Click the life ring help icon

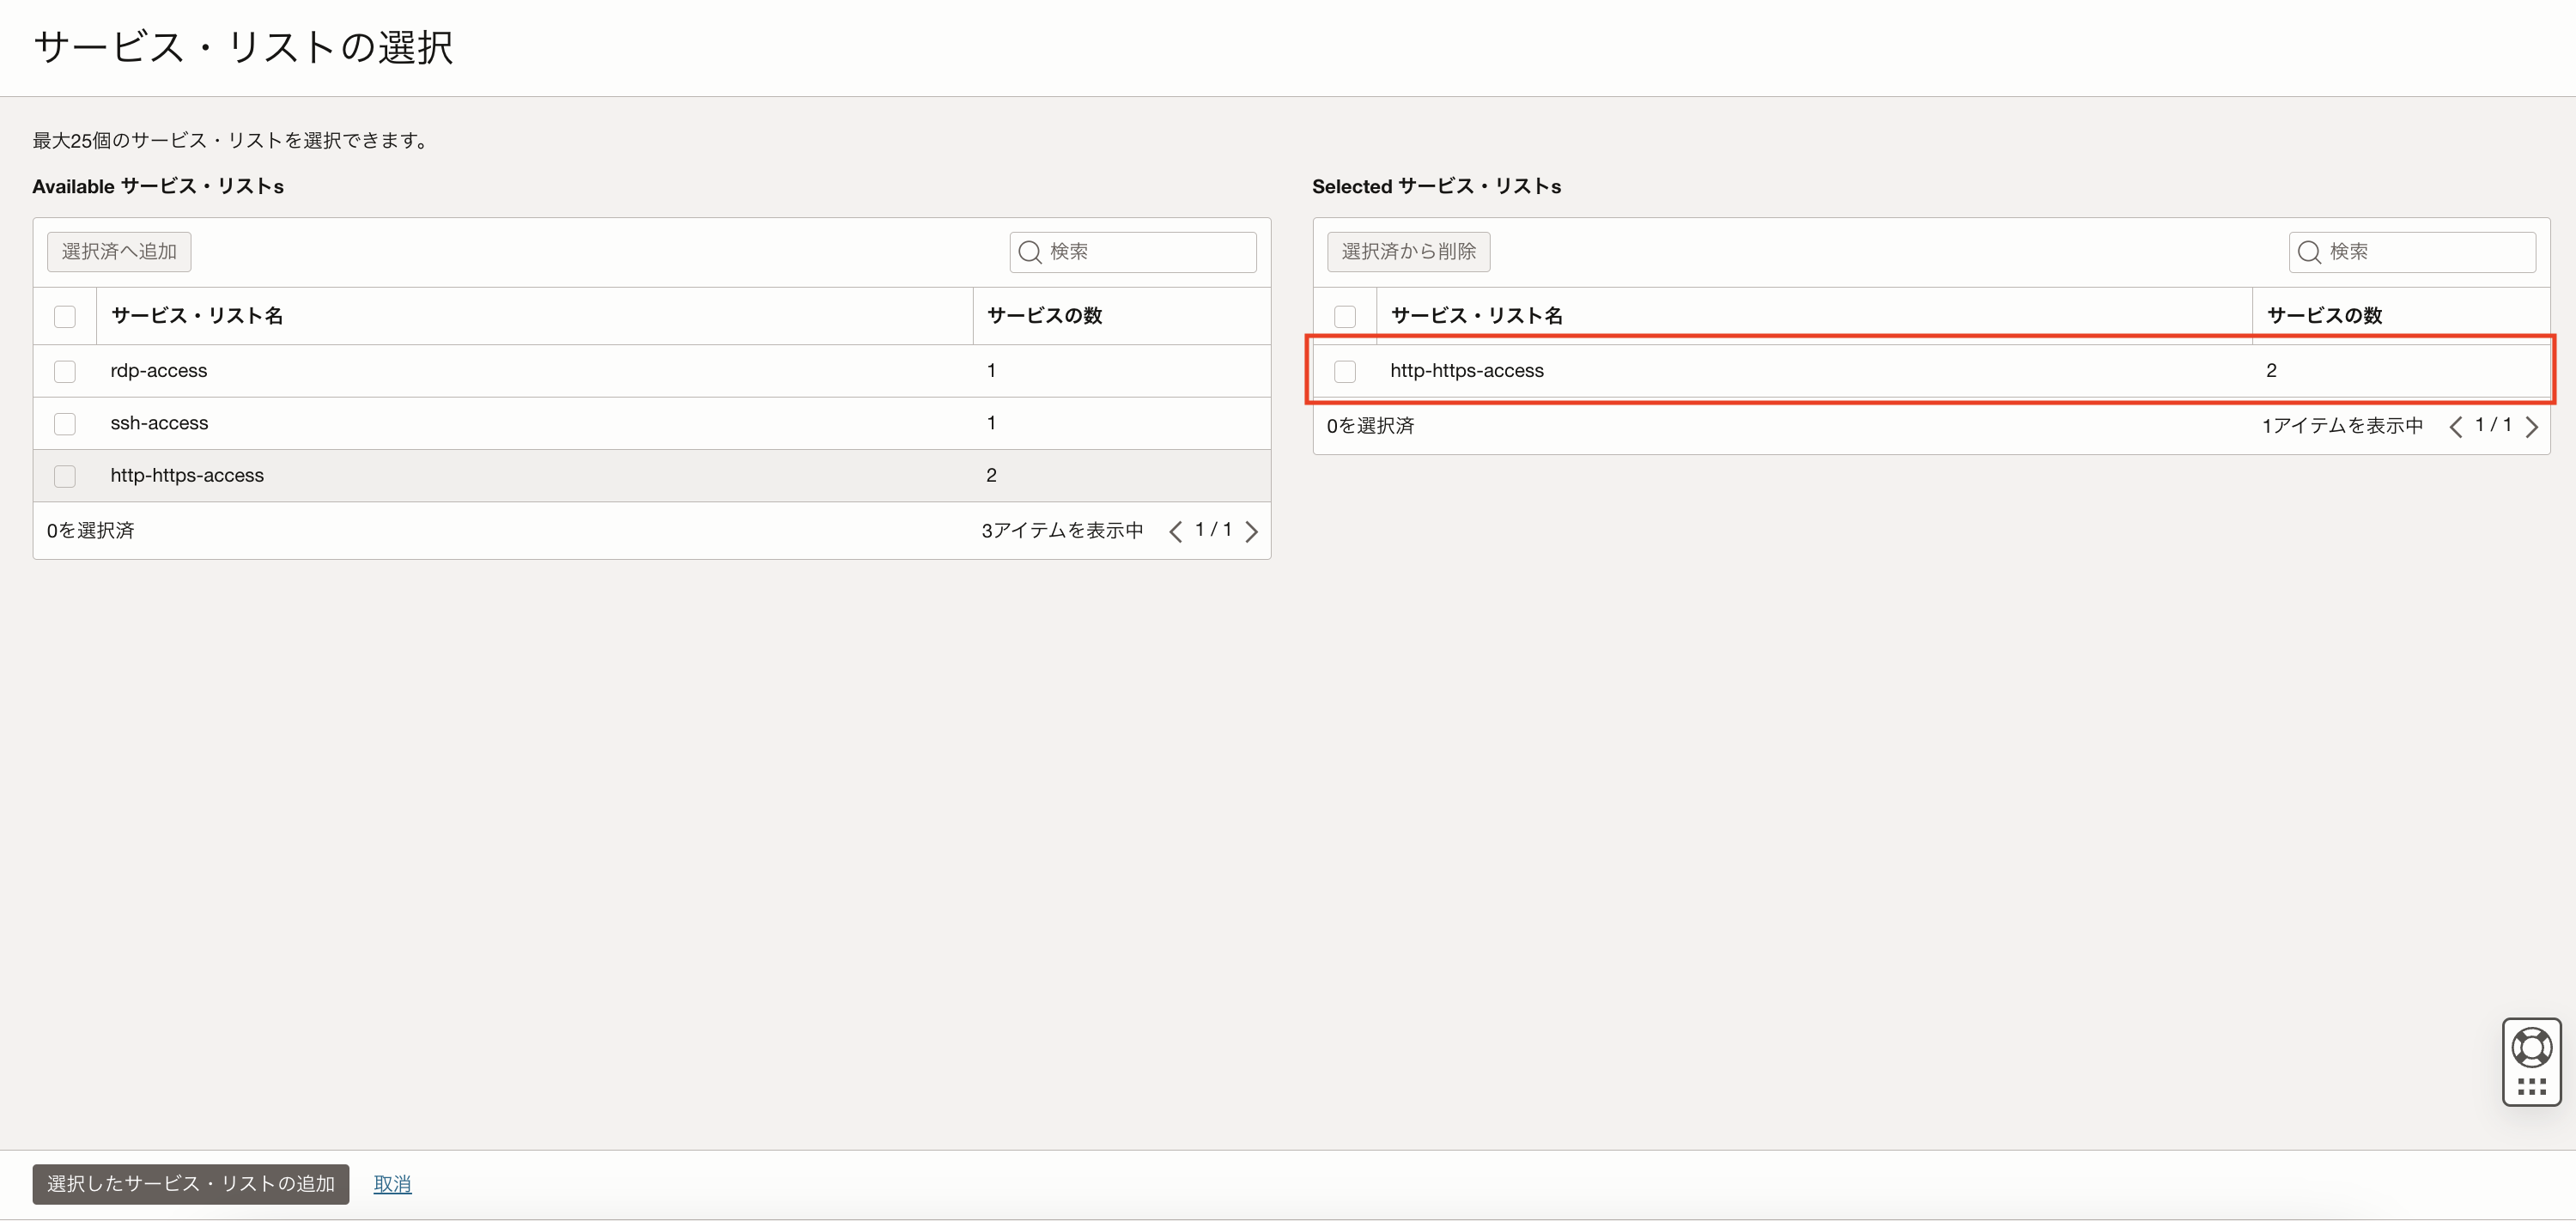click(2531, 1047)
